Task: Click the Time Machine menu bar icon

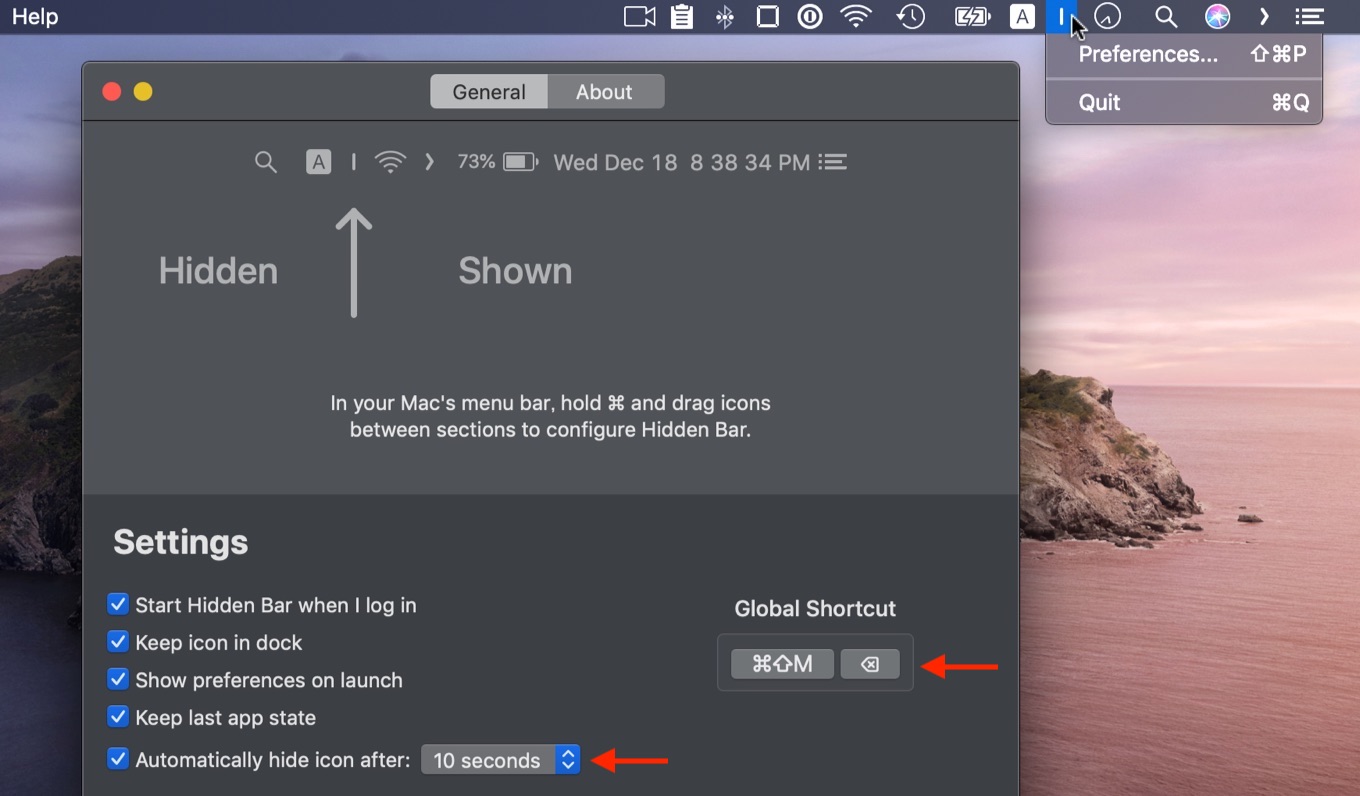Action: click(910, 17)
